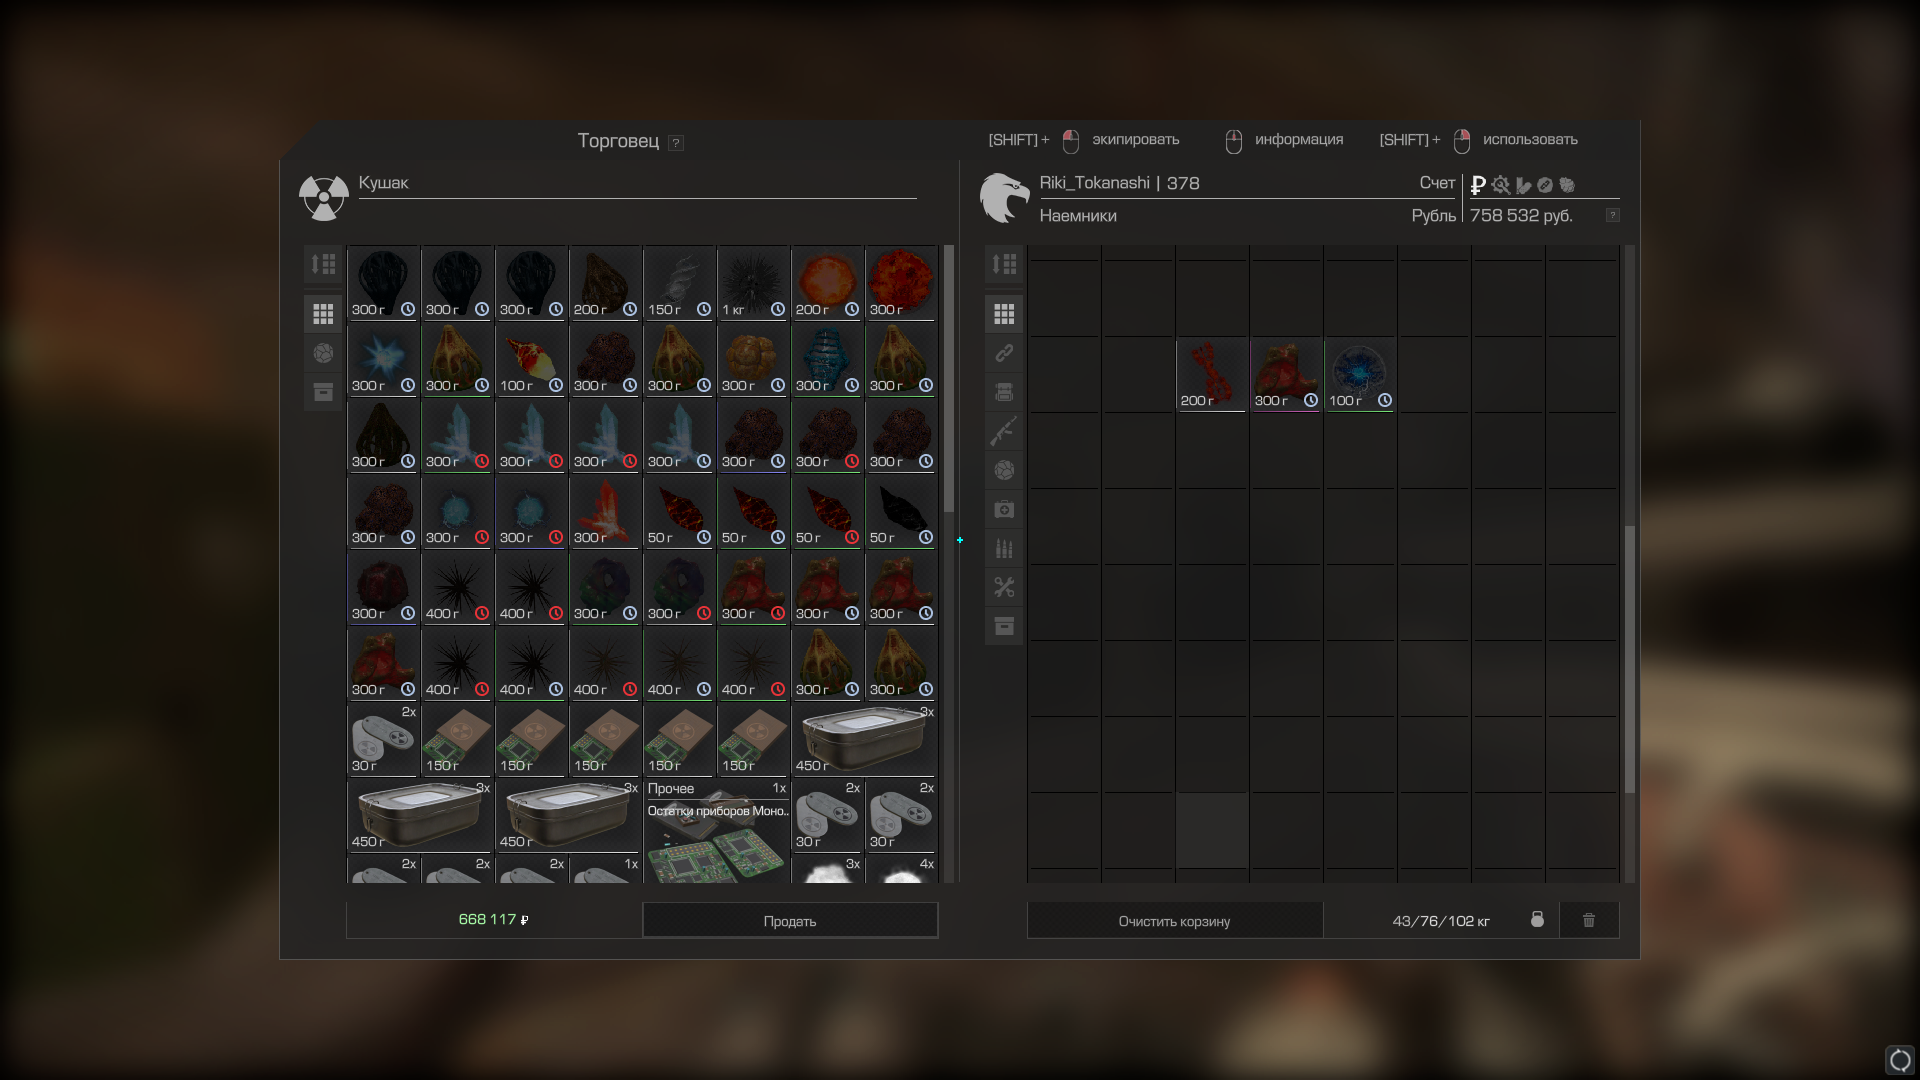The image size is (1920, 1080).
Task: Filter player inventory by weapons rifle icon
Action: click(1004, 431)
